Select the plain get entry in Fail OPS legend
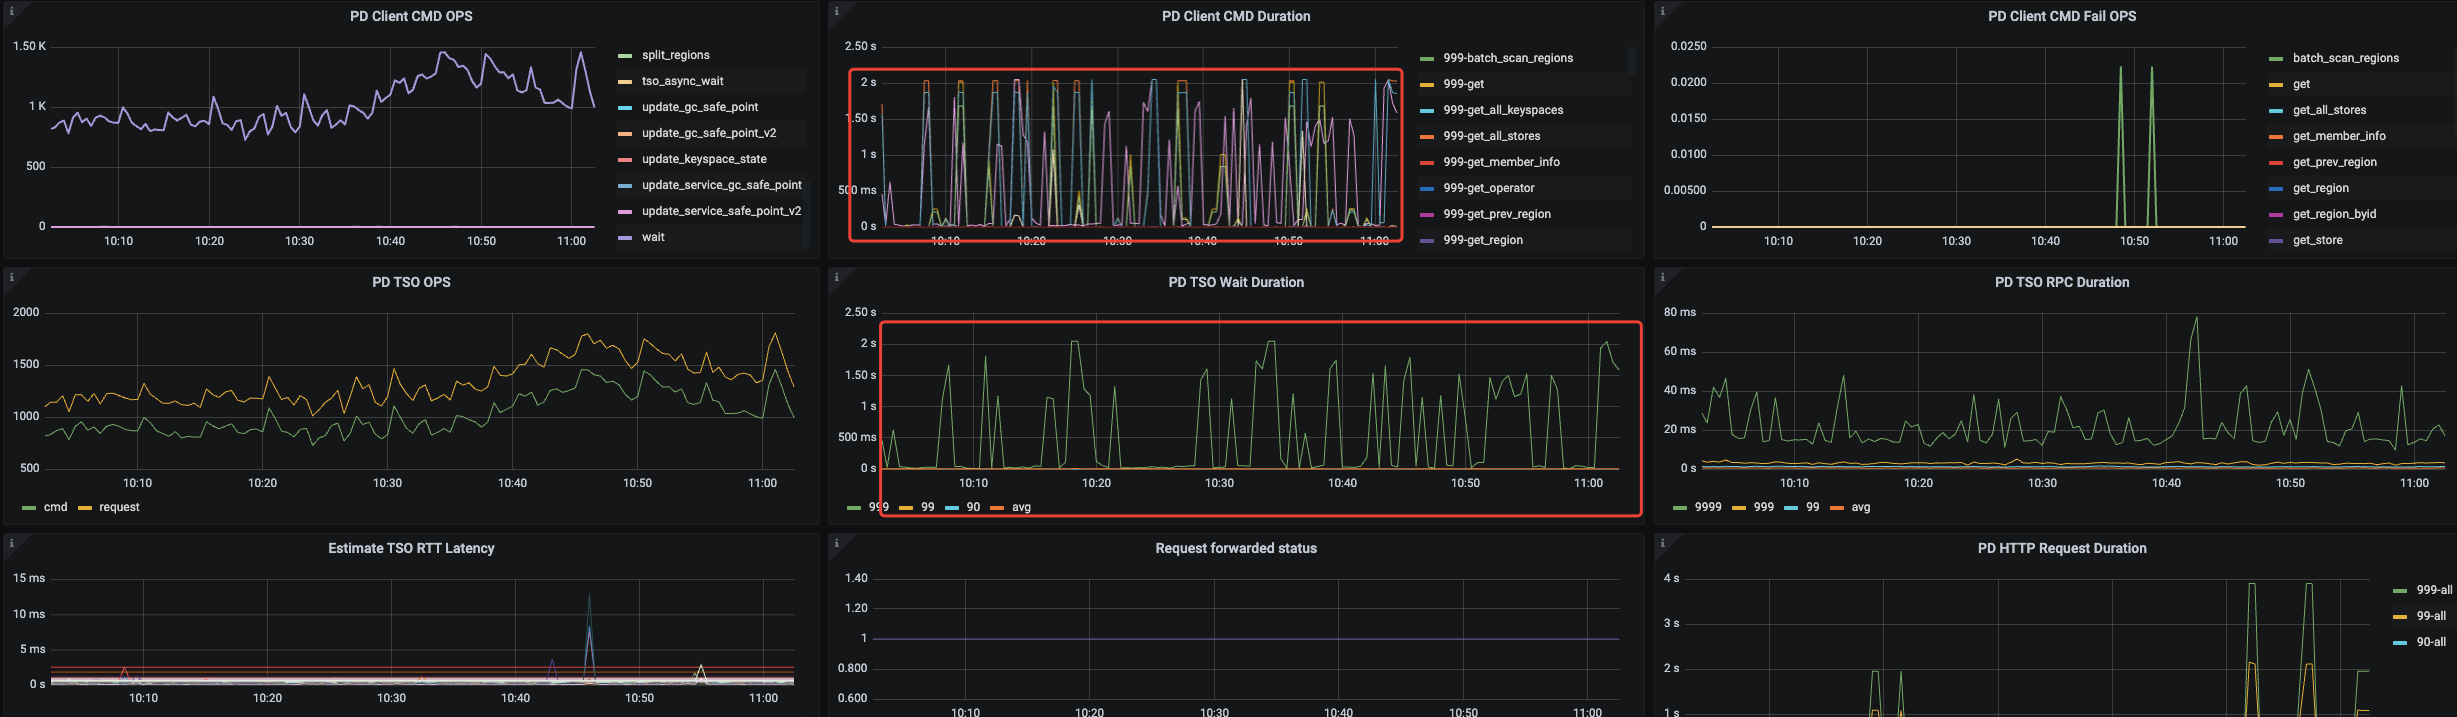Screen dimensions: 2457x717 [2301, 84]
